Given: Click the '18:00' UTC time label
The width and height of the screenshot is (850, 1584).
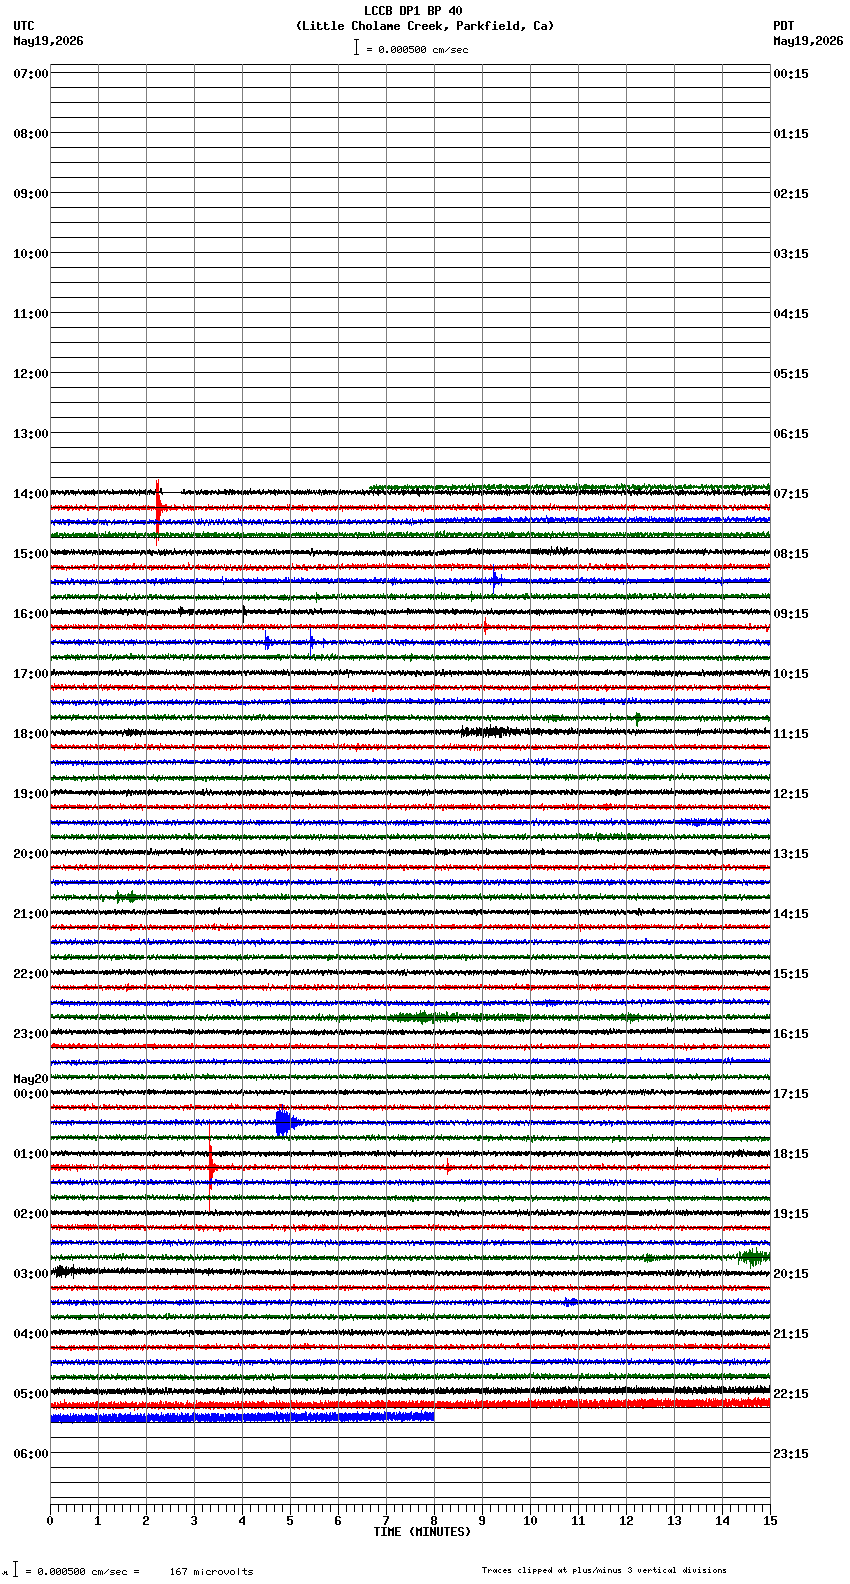Looking at the screenshot, I should click(31, 734).
